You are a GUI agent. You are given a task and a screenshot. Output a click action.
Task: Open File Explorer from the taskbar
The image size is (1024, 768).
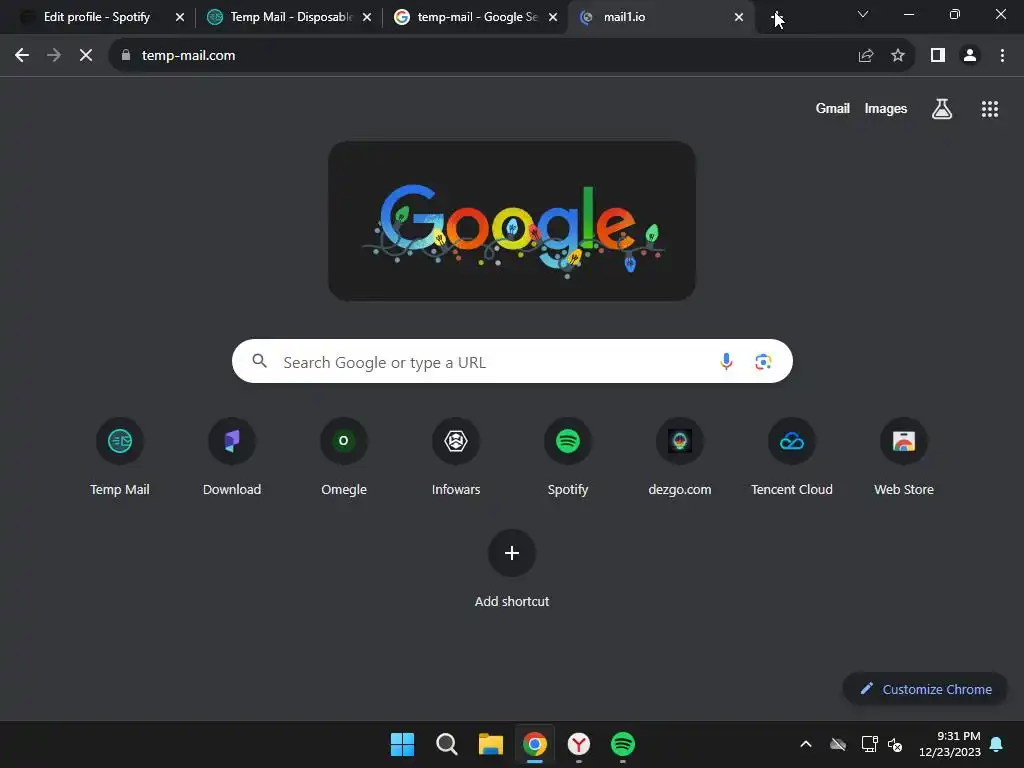(x=490, y=744)
